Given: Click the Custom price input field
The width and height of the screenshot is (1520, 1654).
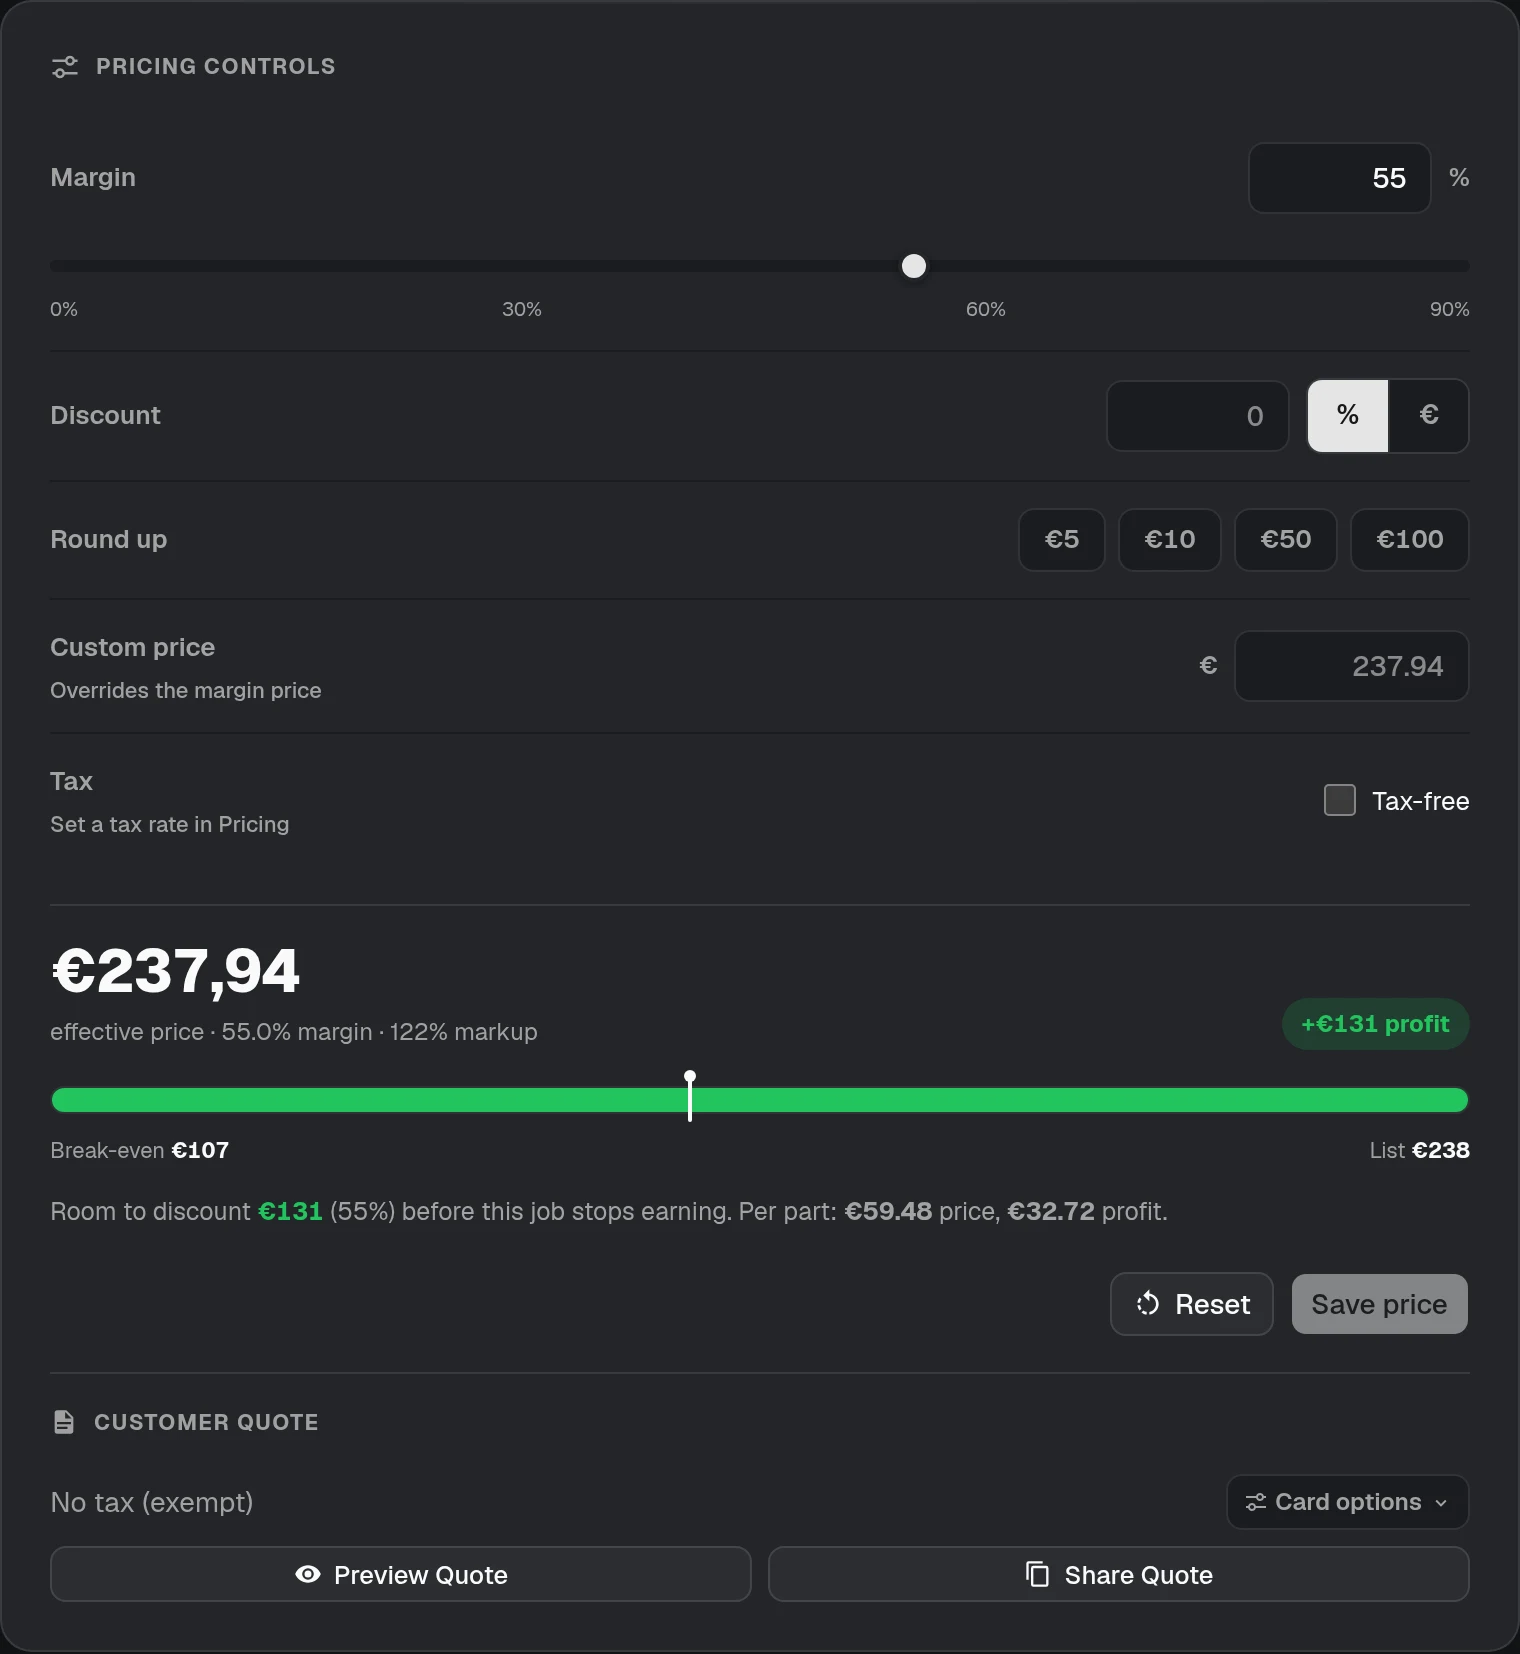Looking at the screenshot, I should coord(1352,666).
